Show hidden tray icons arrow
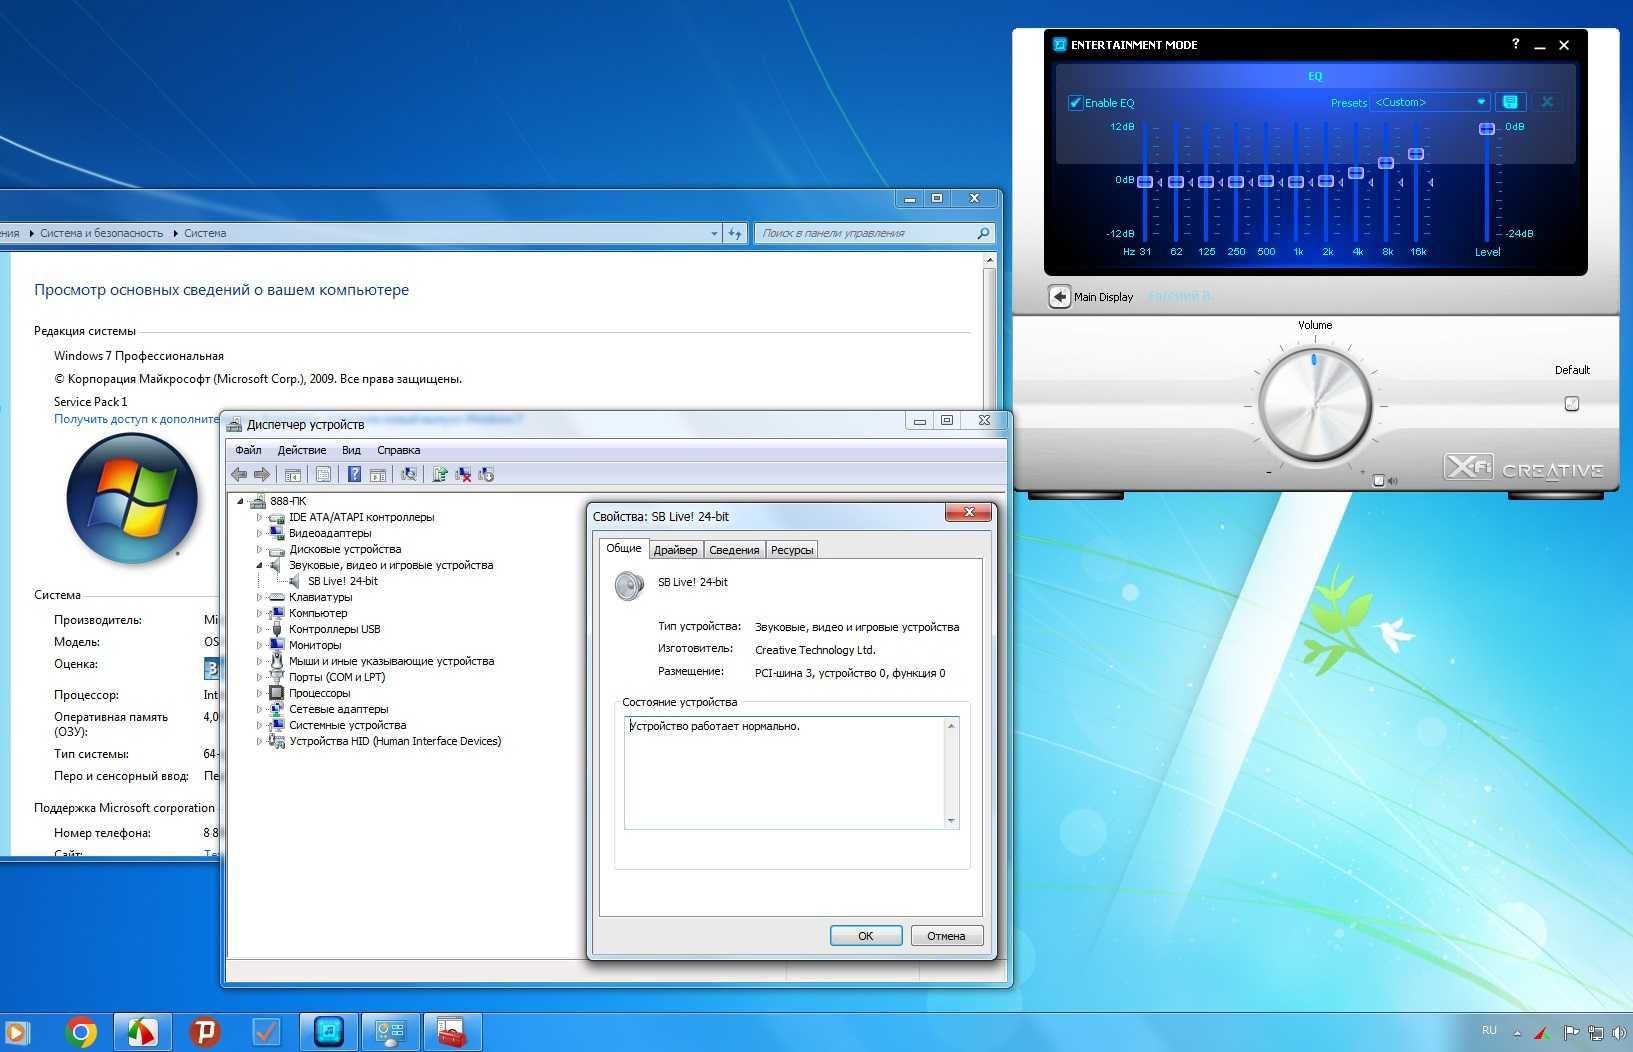The image size is (1633, 1052). tap(1517, 1033)
